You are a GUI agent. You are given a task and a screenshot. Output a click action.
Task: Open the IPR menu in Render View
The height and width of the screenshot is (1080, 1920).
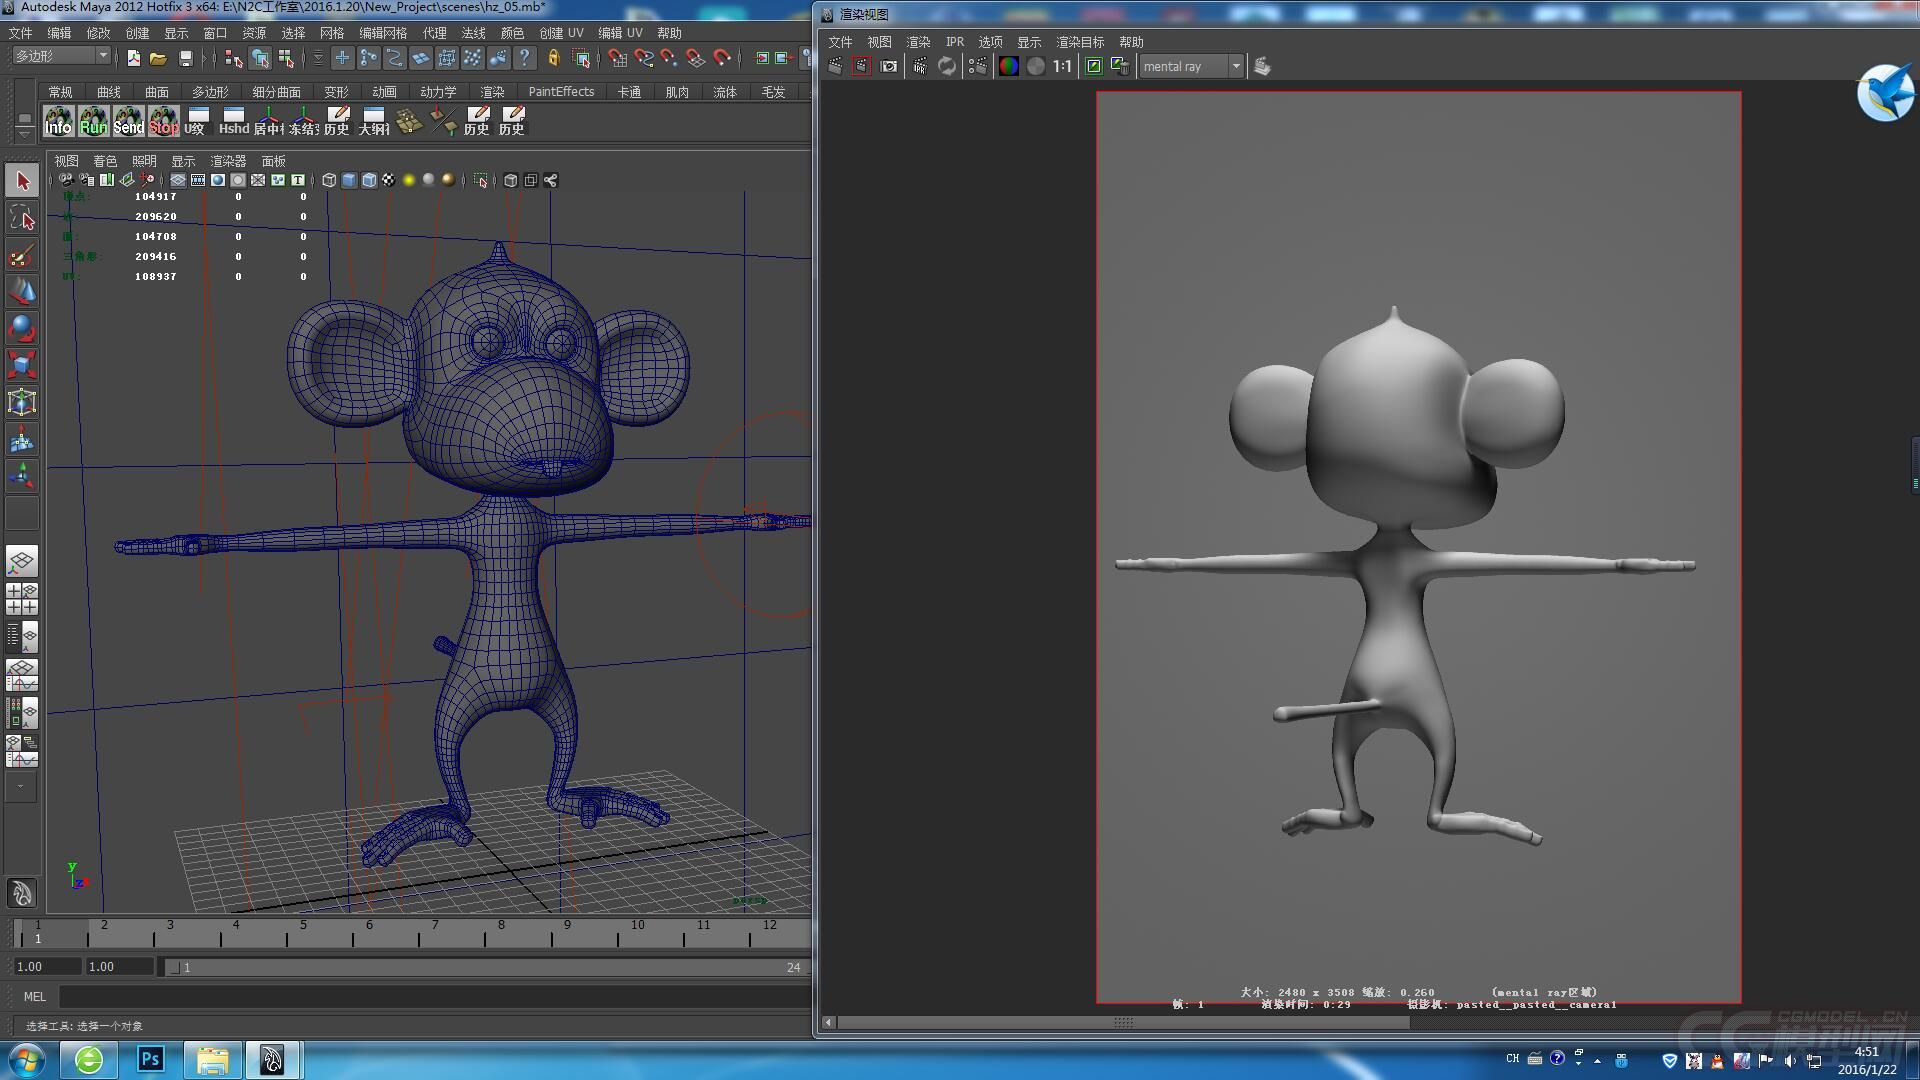tap(954, 42)
